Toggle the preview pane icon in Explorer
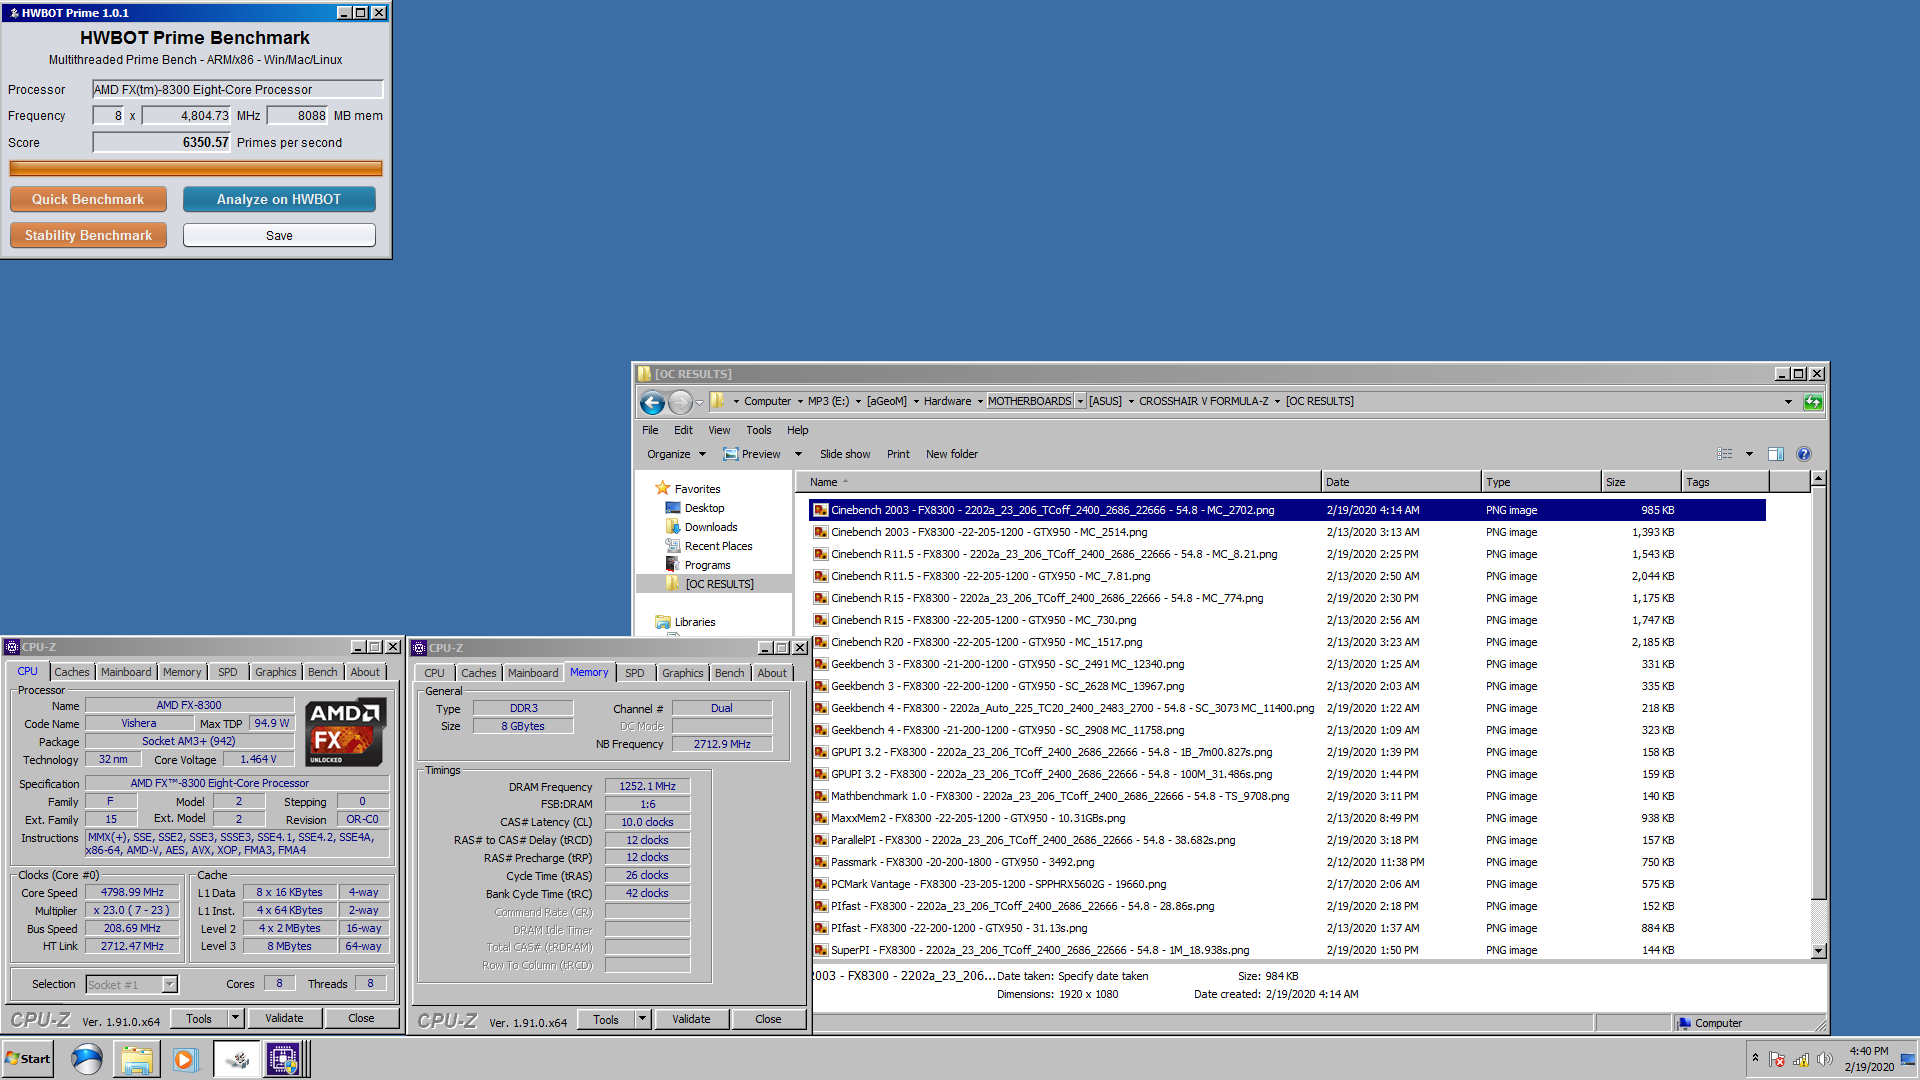This screenshot has height=1080, width=1920. point(1776,454)
